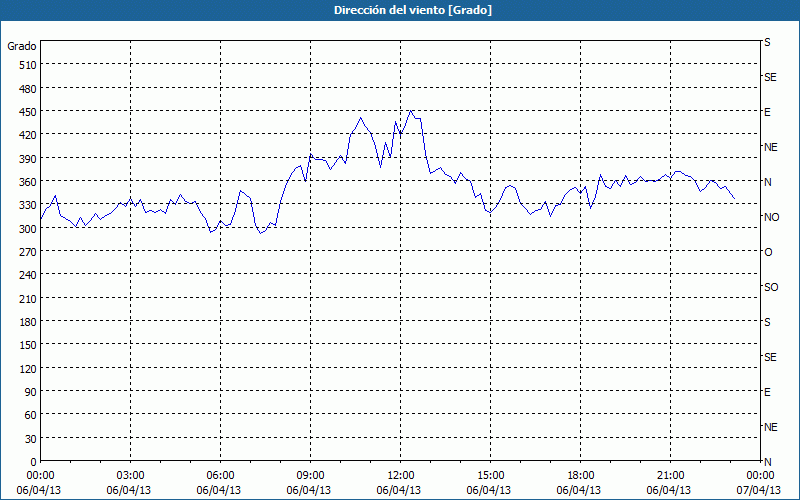
Task: Click the 21:00 time axis label
Action: click(x=670, y=476)
